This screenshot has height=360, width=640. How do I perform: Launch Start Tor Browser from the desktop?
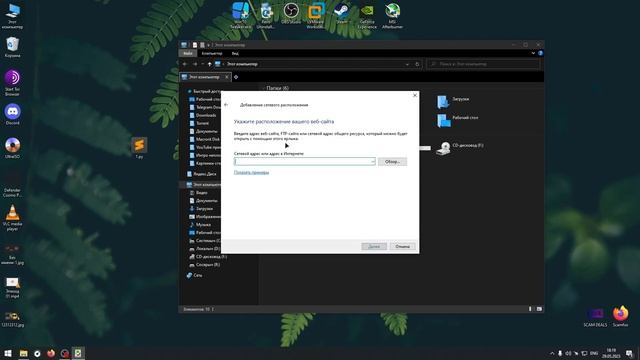point(12,83)
